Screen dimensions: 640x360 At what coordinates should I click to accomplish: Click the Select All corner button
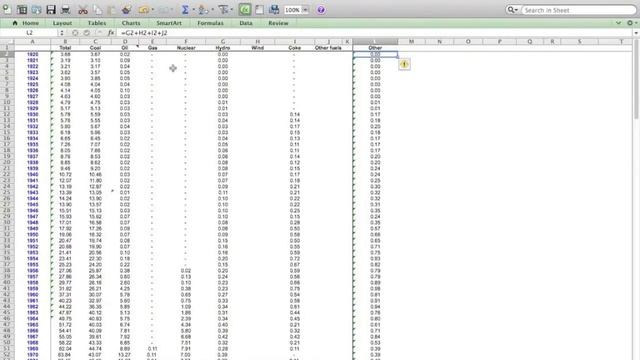(7, 41)
